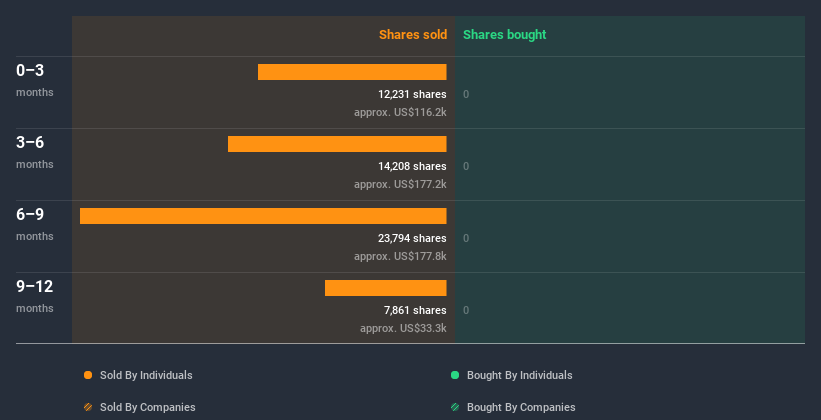The image size is (821, 420).
Task: Click the 9–12 period row label
Action: [x=35, y=286]
